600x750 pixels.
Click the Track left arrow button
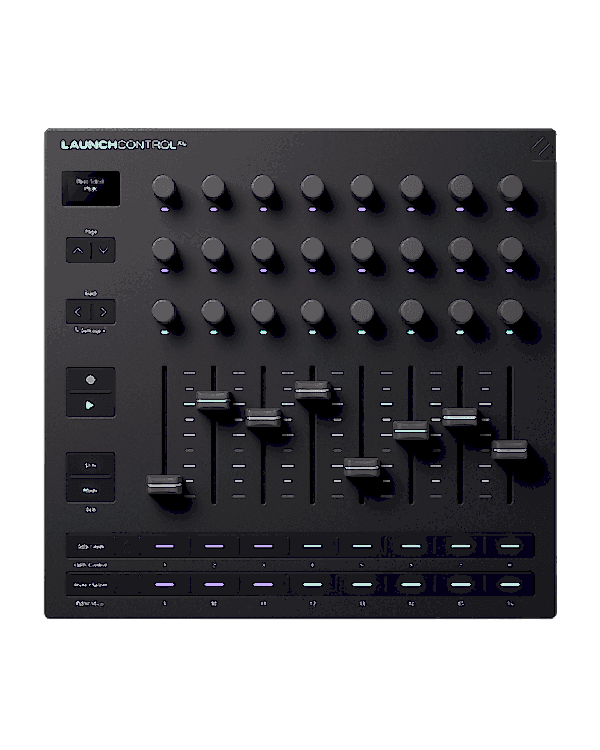point(78,312)
